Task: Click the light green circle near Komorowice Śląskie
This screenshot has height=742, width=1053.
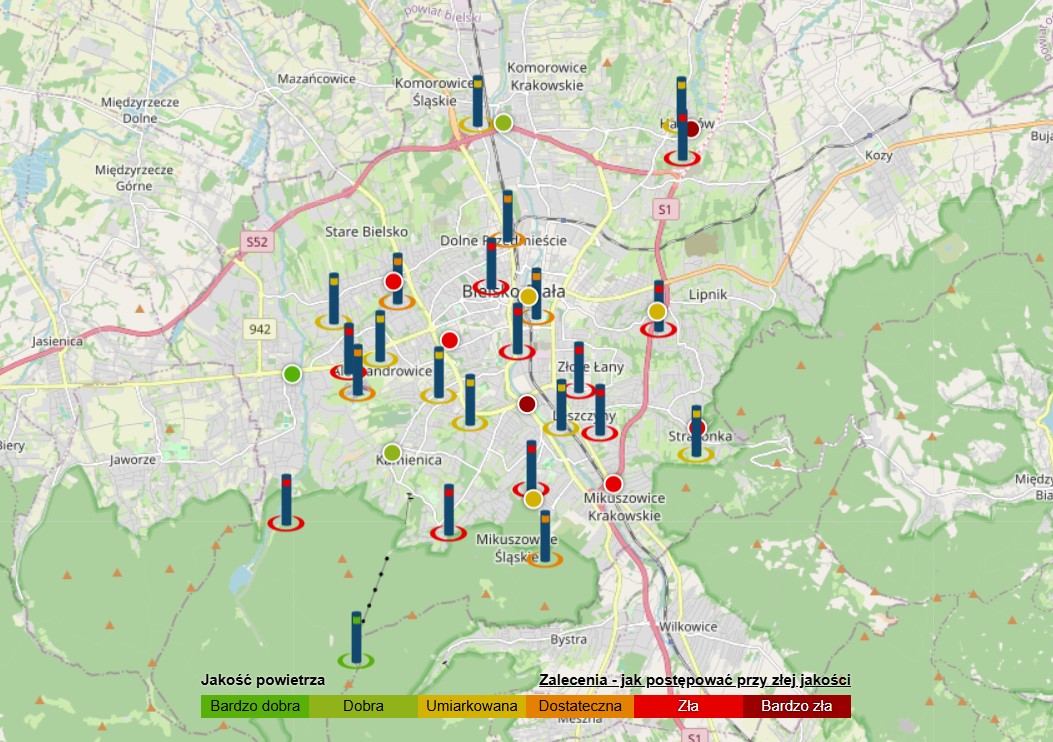Action: point(503,123)
